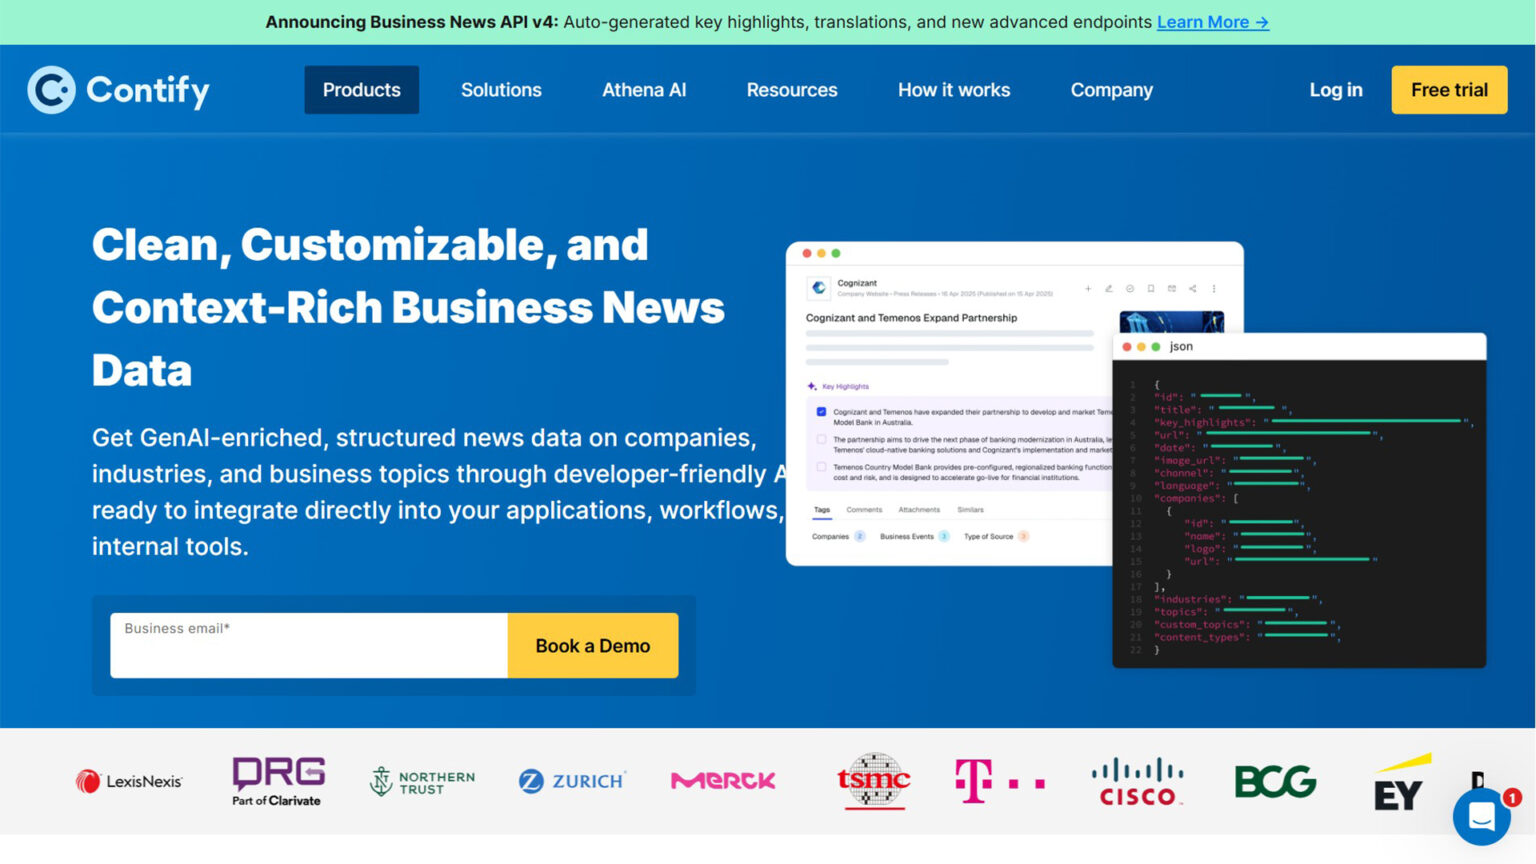Click the bookmark icon above the Cognizant article
Screen dimensions: 1536x864
coord(1151,289)
